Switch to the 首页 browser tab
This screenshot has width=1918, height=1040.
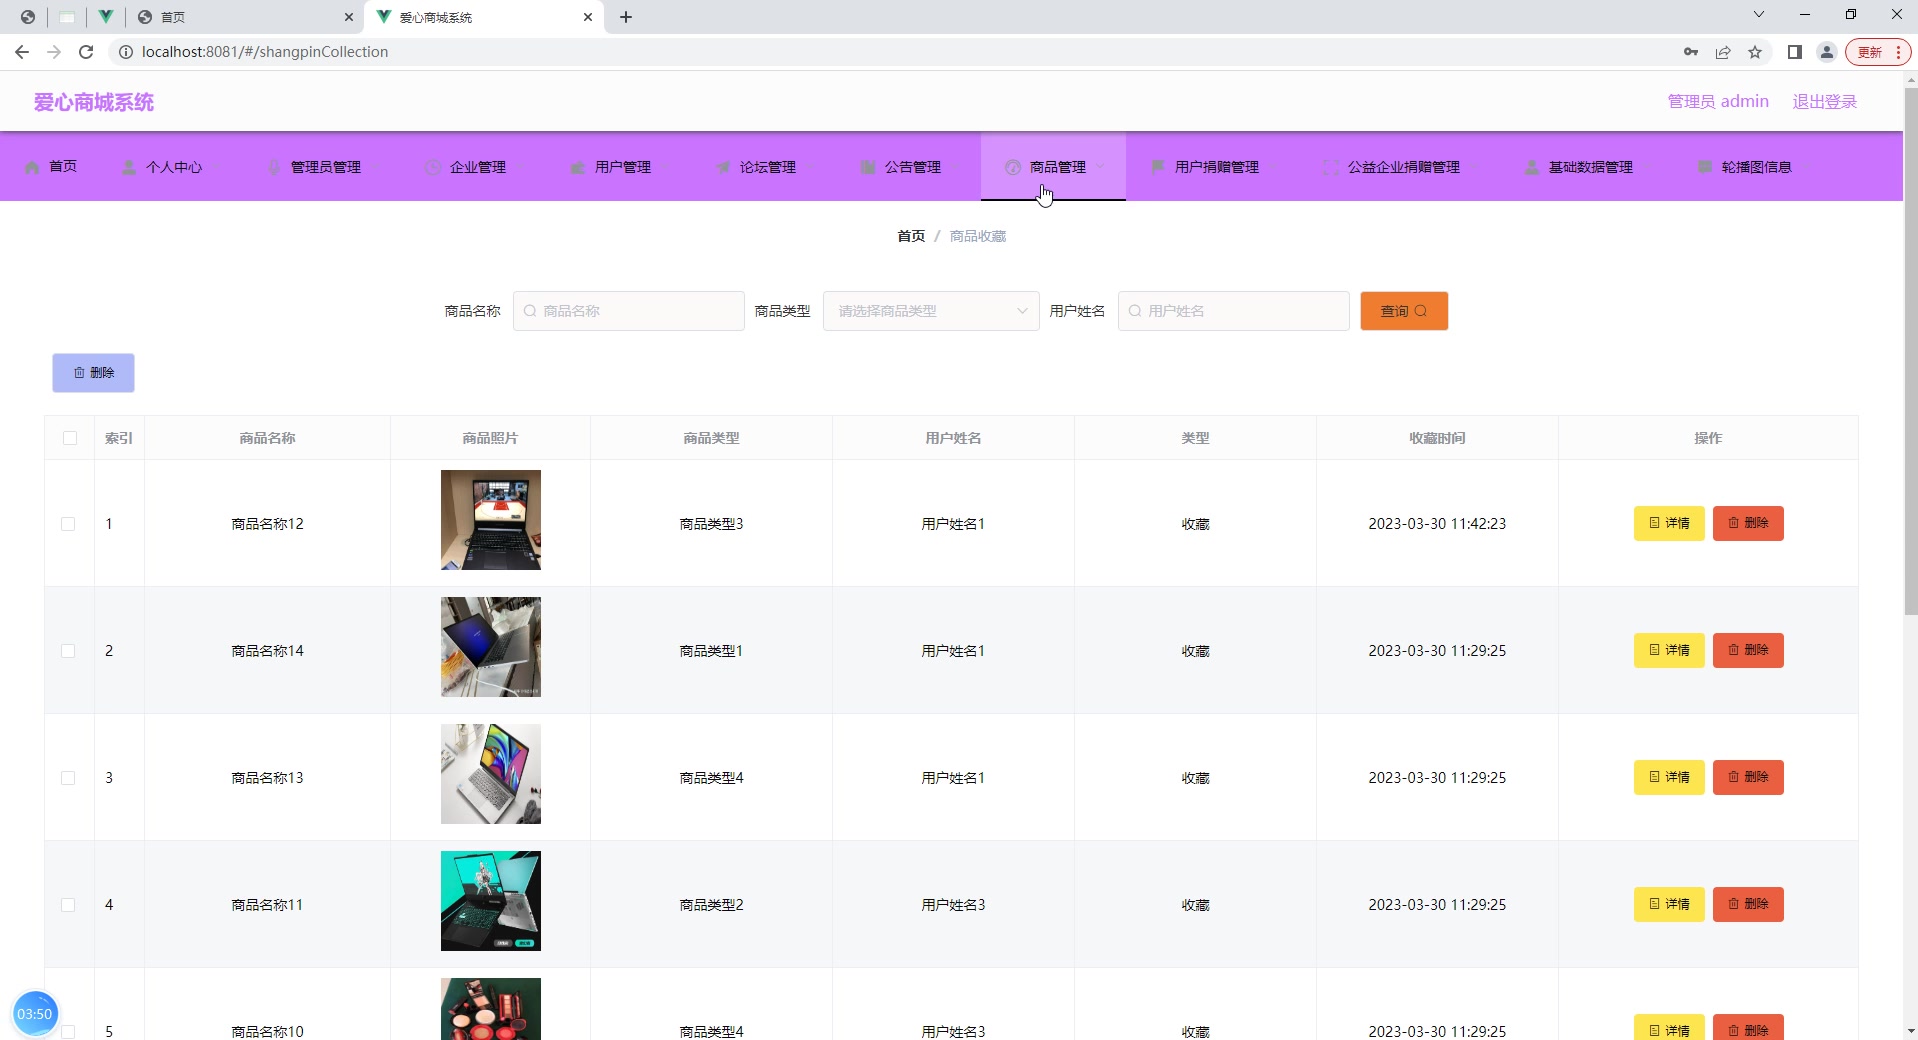[x=245, y=17]
